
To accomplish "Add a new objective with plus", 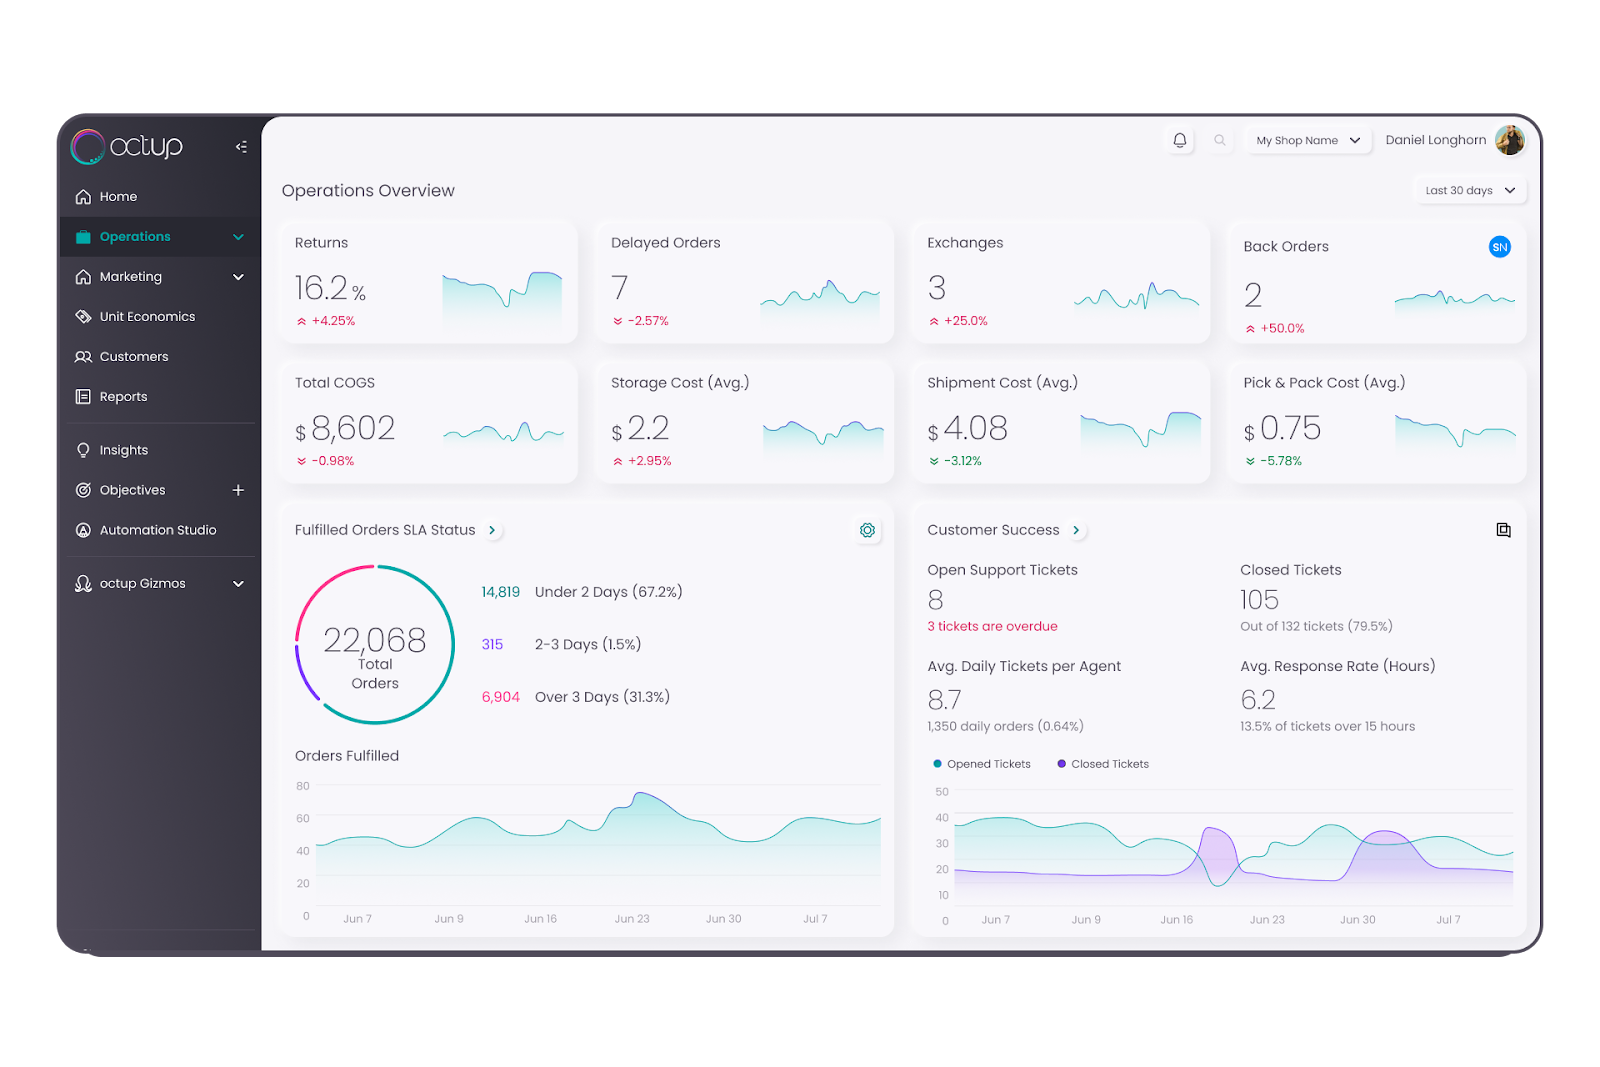I will pos(238,490).
